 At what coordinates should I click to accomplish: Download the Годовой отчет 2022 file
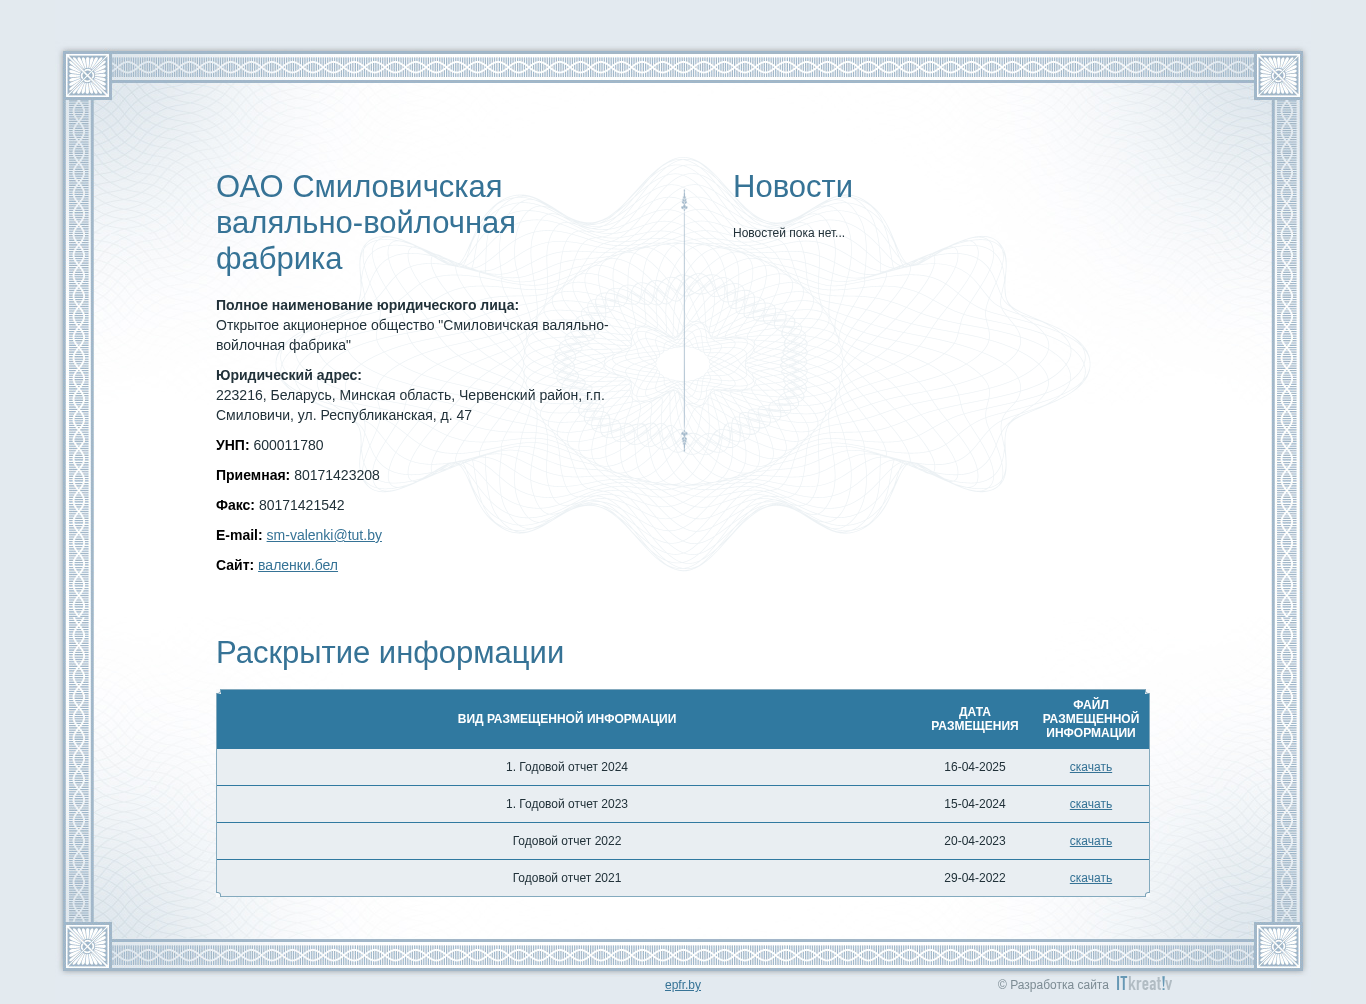[1090, 841]
